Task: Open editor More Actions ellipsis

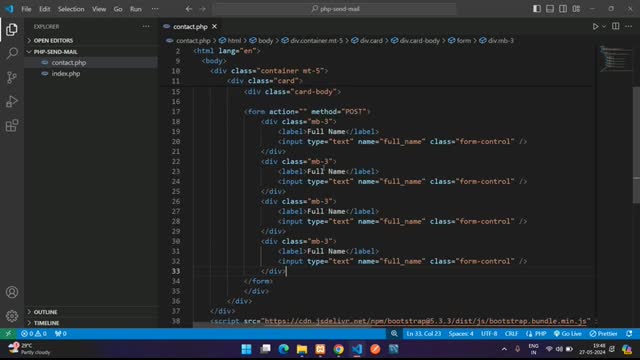Action: [x=629, y=27]
